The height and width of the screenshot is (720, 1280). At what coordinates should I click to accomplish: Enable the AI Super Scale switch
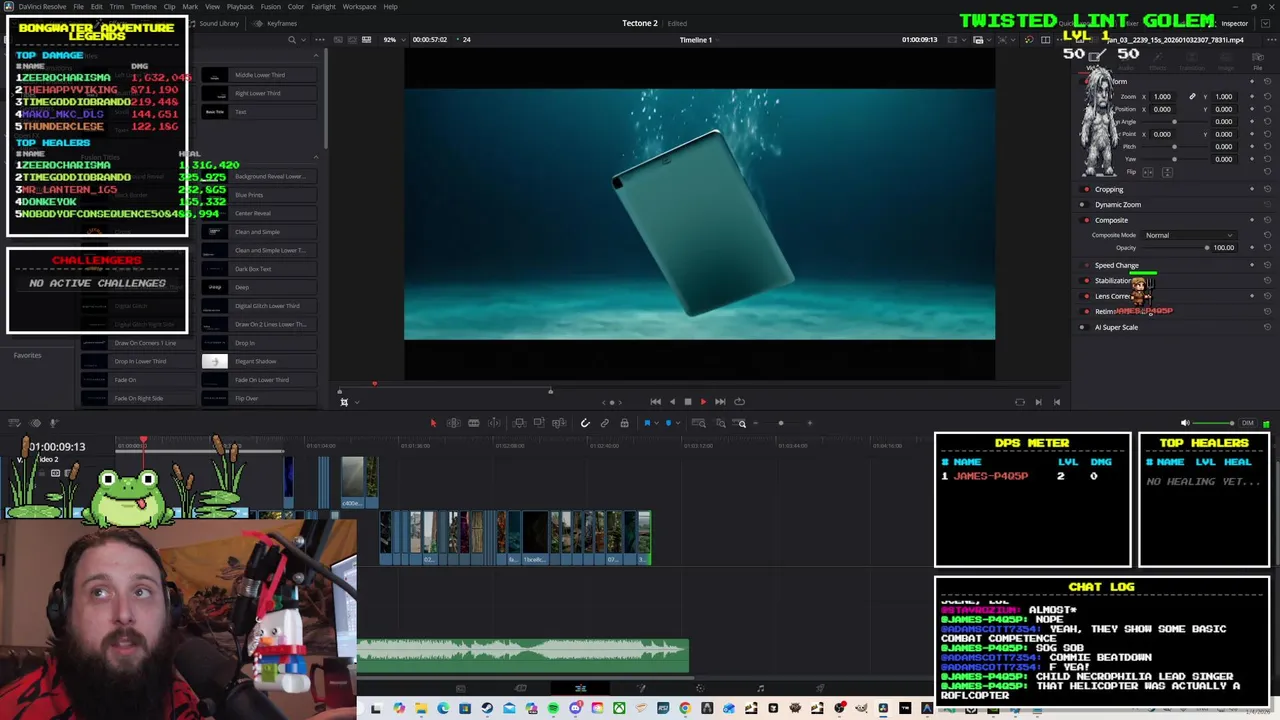1086,327
